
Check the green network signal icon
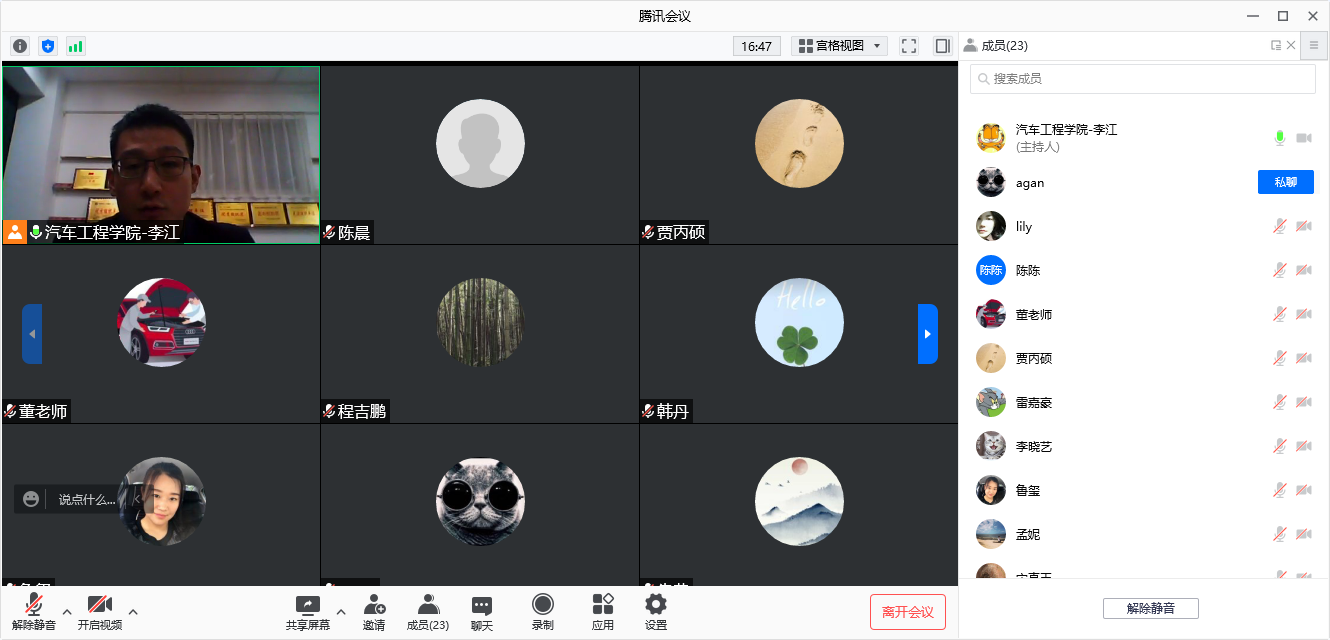pyautogui.click(x=76, y=46)
